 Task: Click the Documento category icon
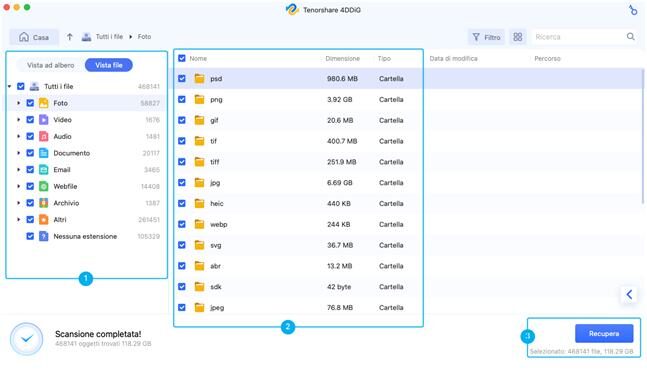tap(44, 153)
